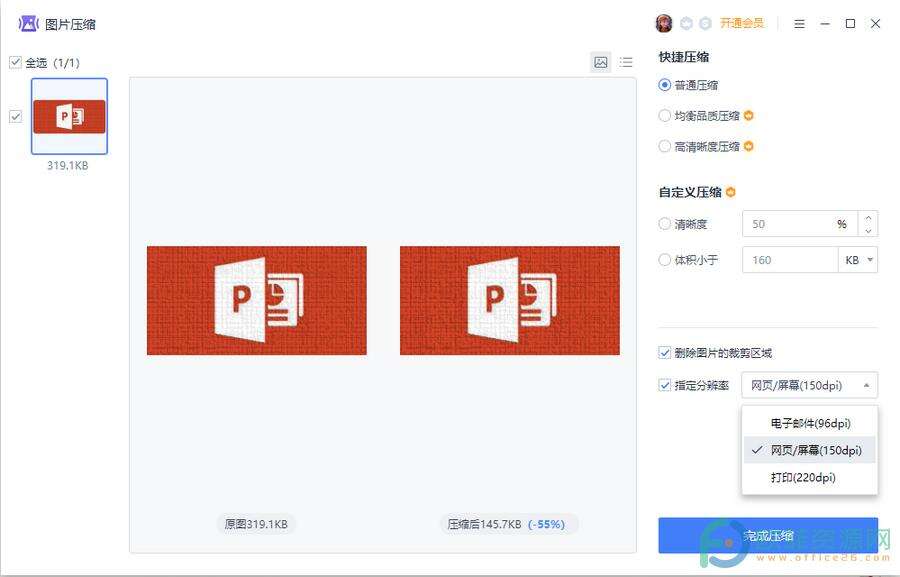
Task: Uncheck the 319.1KB image checkbox
Action: coord(15,116)
